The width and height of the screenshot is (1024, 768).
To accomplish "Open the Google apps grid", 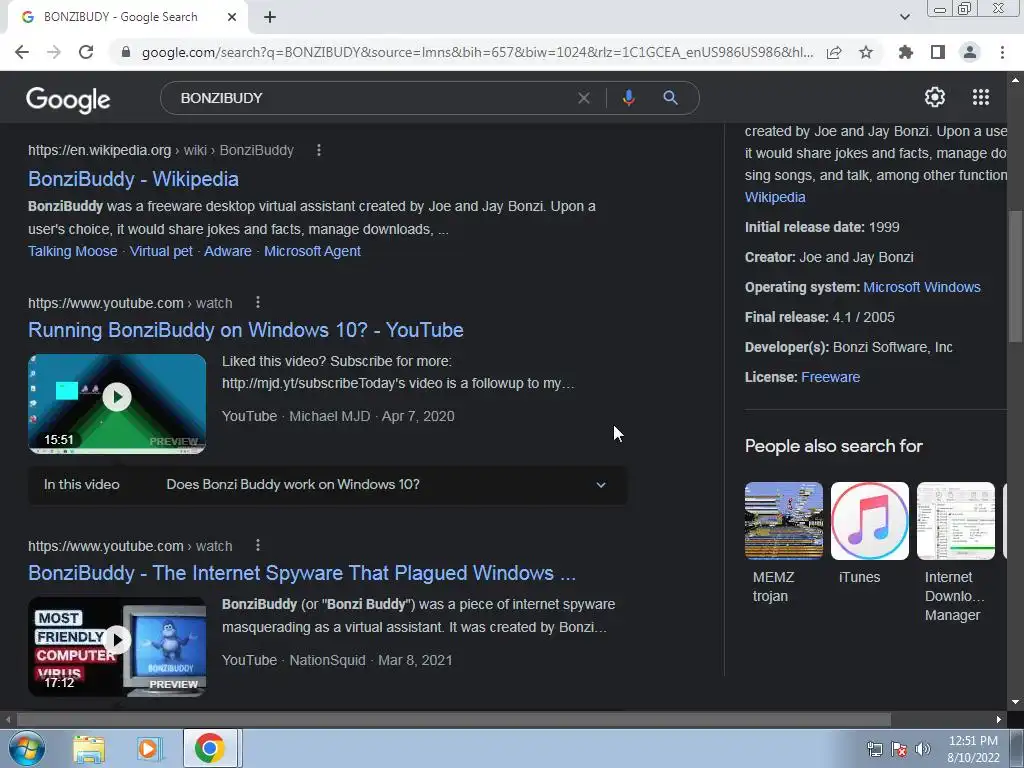I will tap(980, 97).
